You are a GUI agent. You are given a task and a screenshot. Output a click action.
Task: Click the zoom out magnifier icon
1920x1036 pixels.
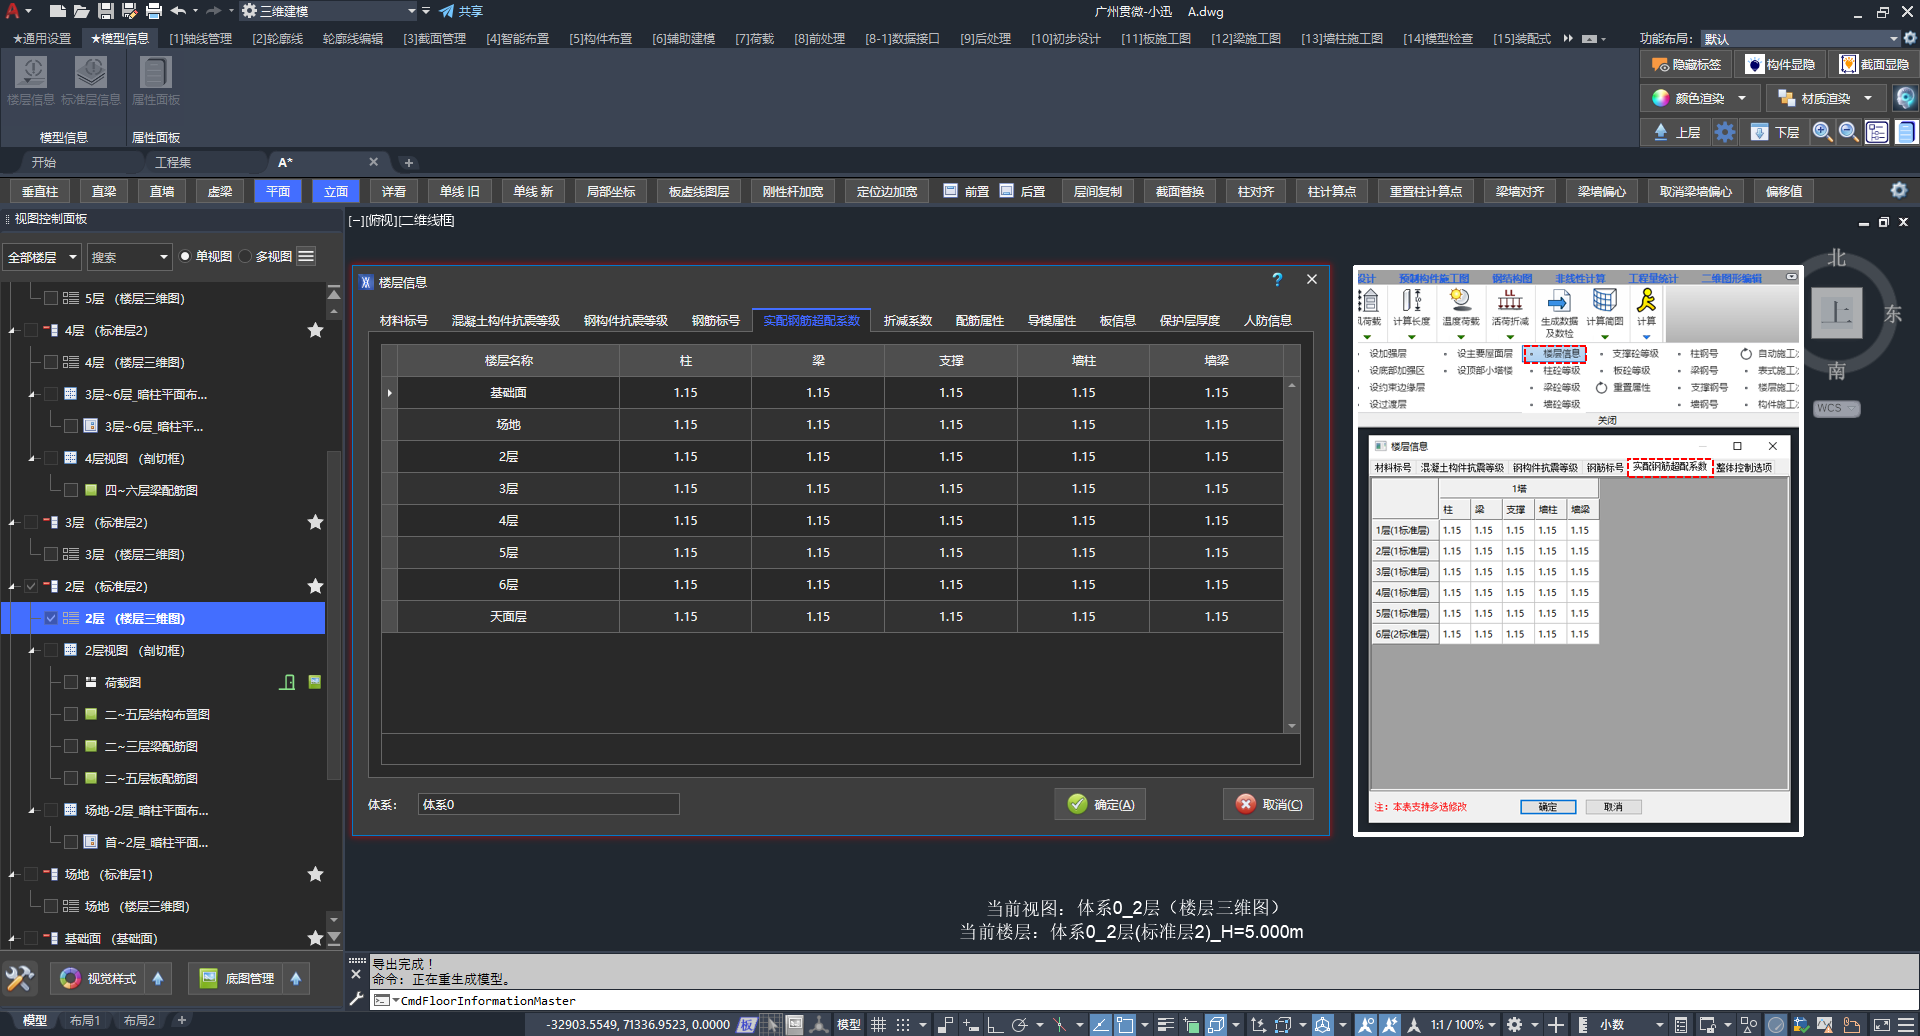click(1848, 132)
